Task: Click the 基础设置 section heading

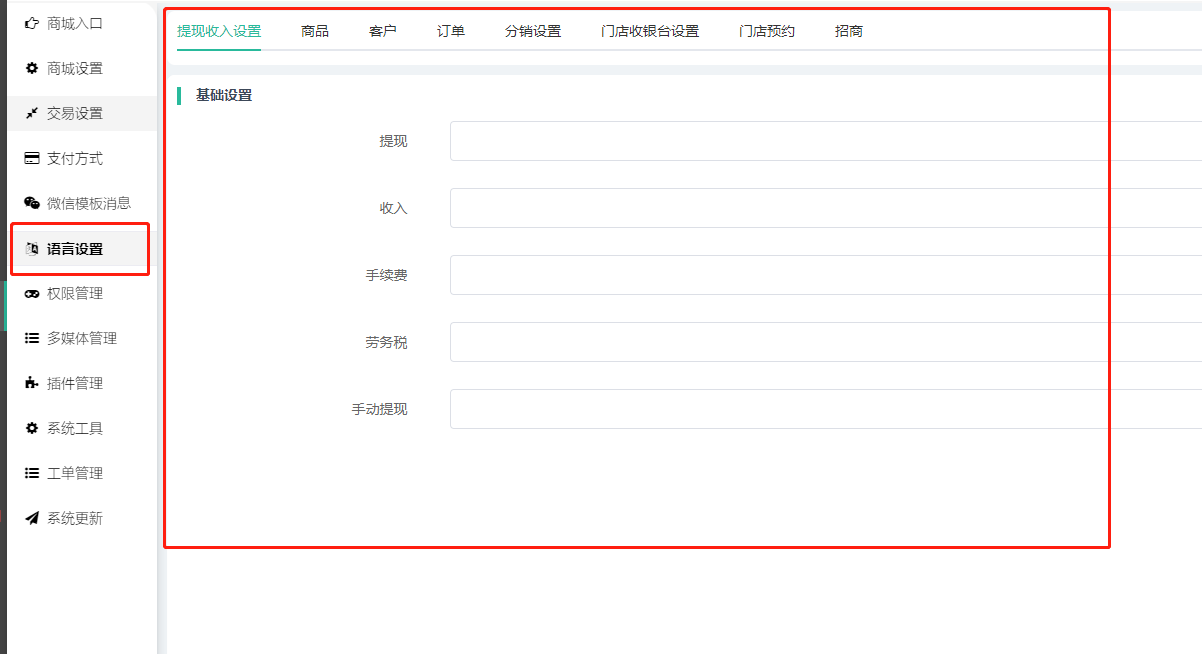Action: (224, 95)
